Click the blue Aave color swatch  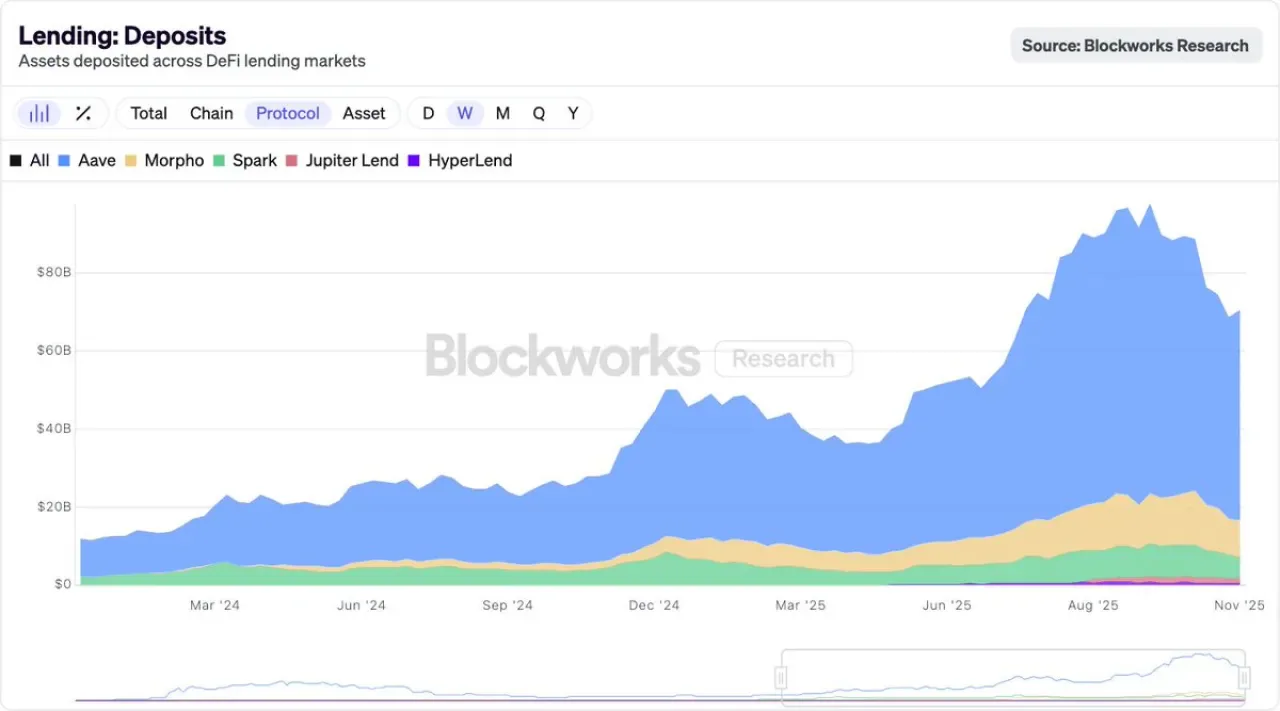(64, 160)
